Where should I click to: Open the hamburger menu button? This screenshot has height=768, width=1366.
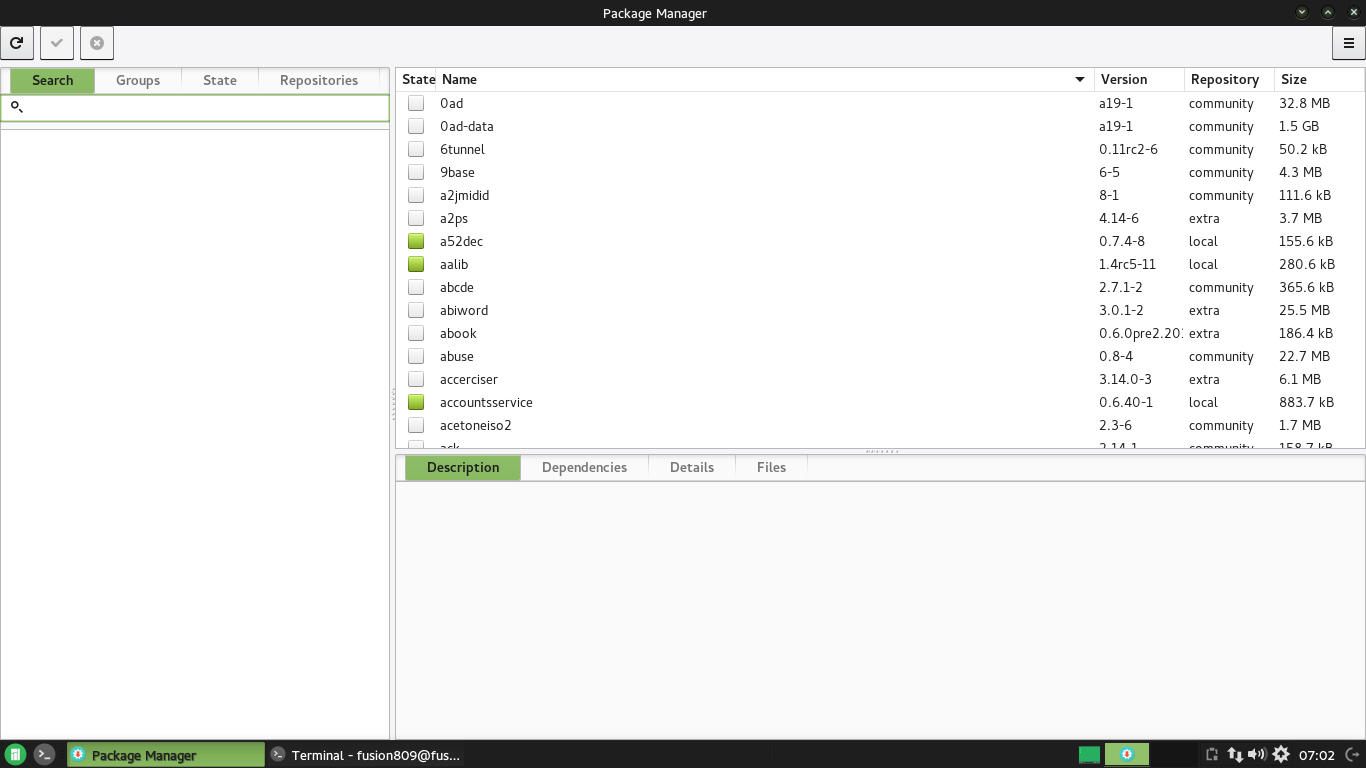coord(1349,43)
